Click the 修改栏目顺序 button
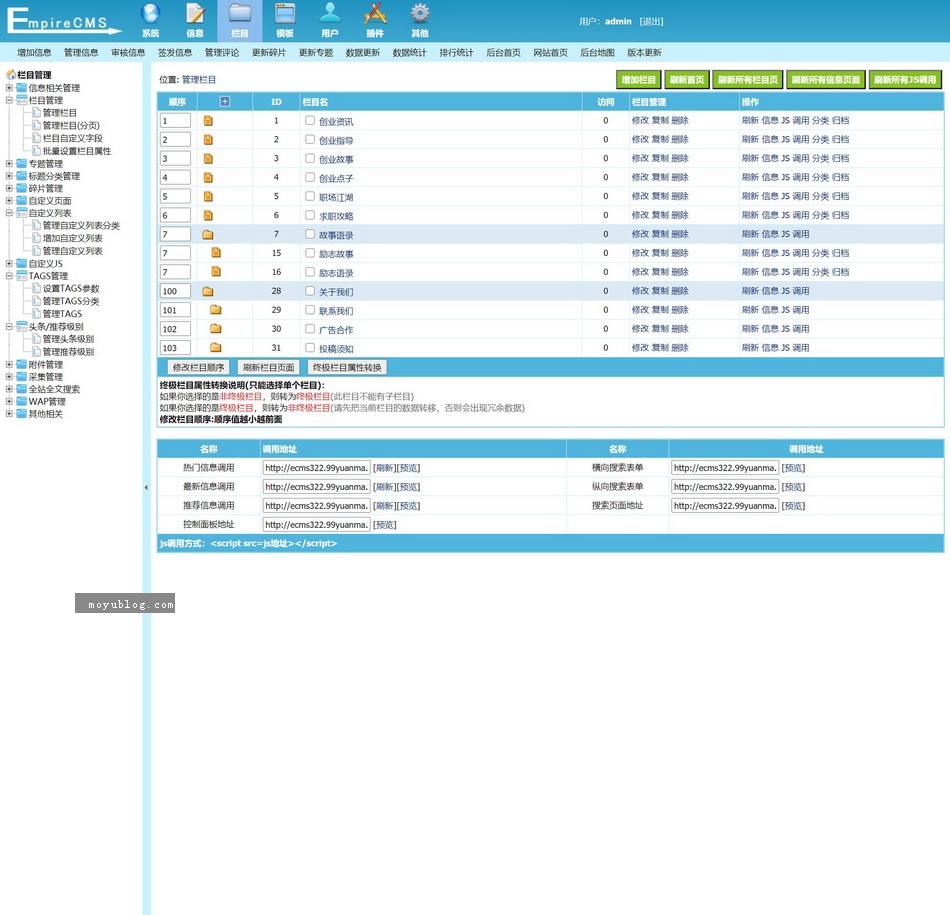The height and width of the screenshot is (915, 950). [x=198, y=367]
